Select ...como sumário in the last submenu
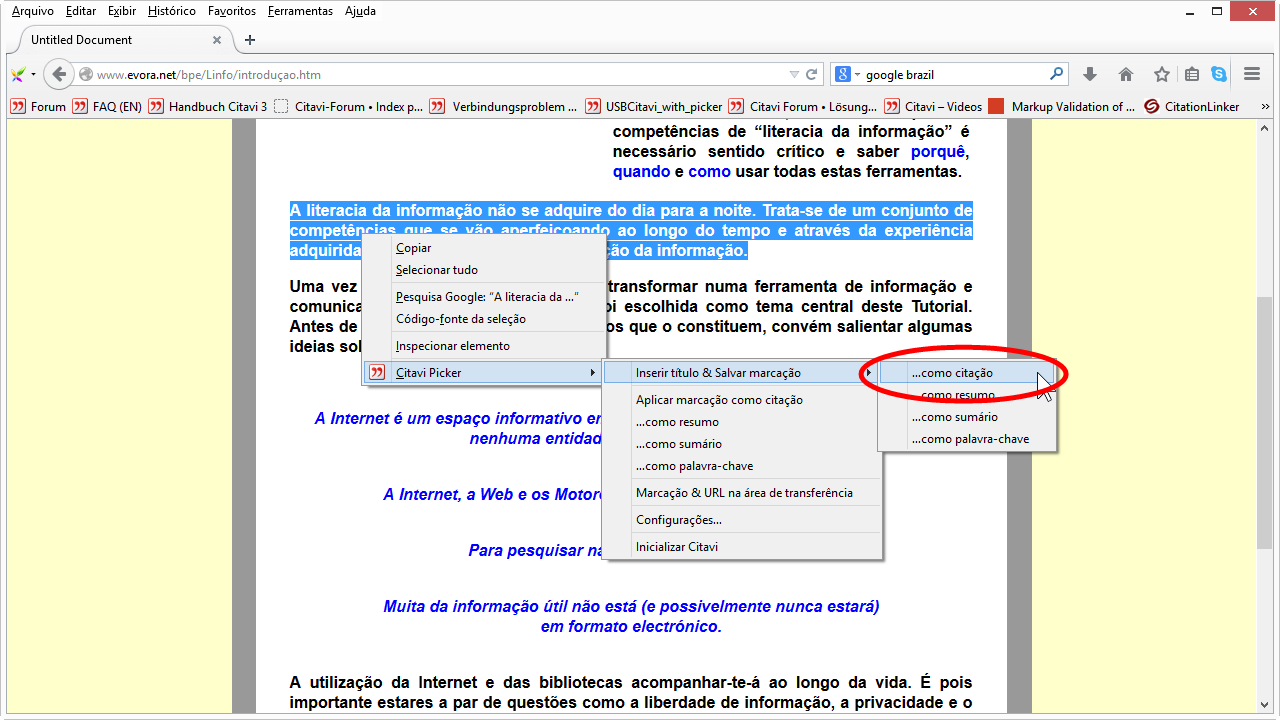Image resolution: width=1280 pixels, height=720 pixels. coord(967,417)
